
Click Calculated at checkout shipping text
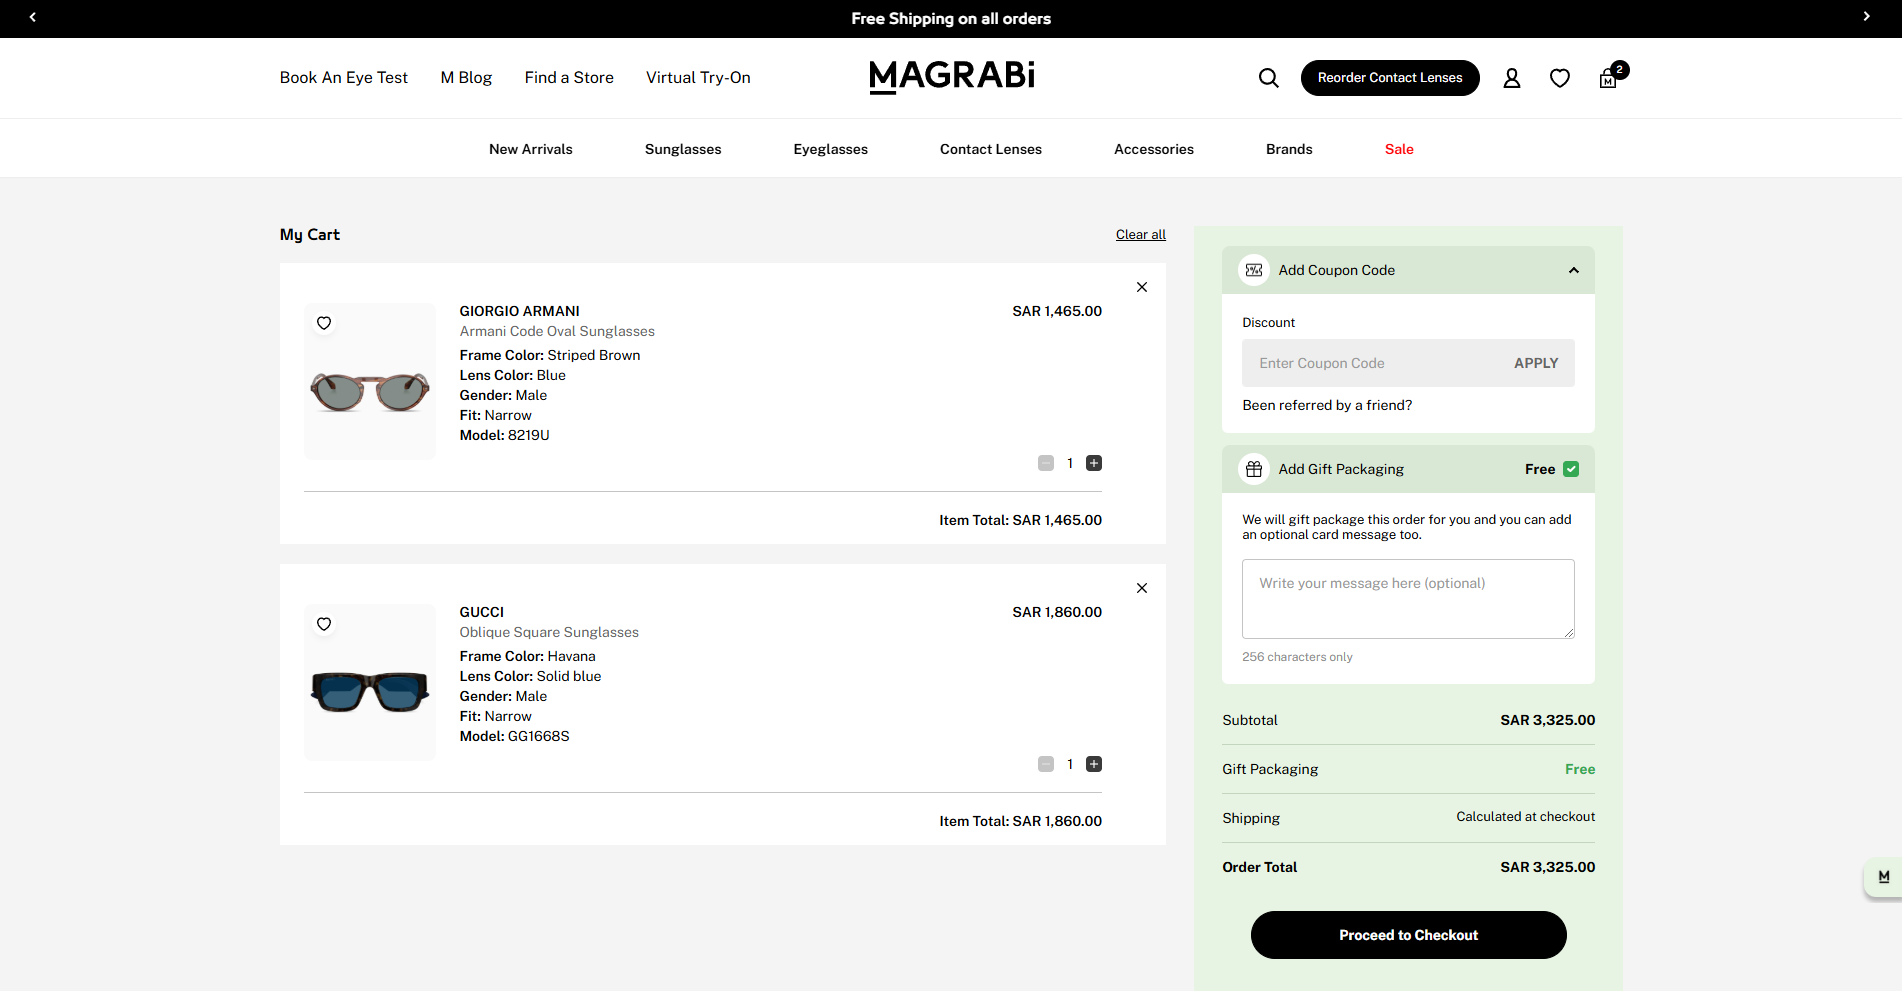1525,817
